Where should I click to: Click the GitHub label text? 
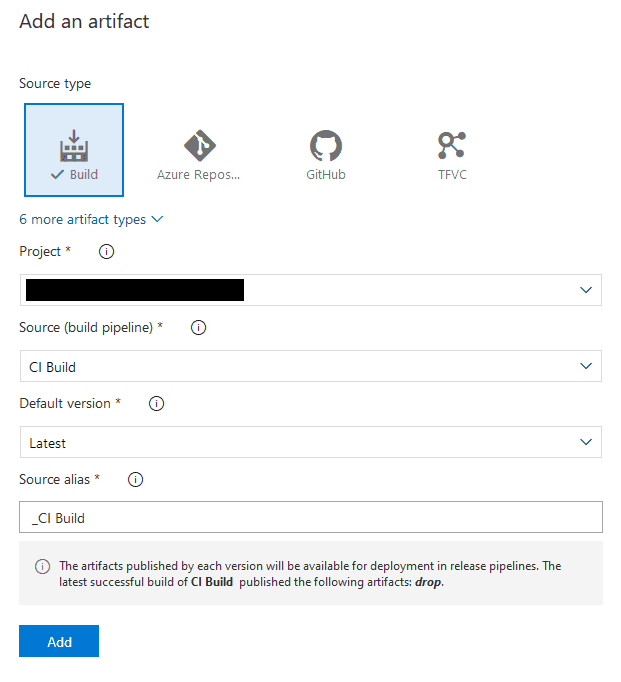pos(326,175)
